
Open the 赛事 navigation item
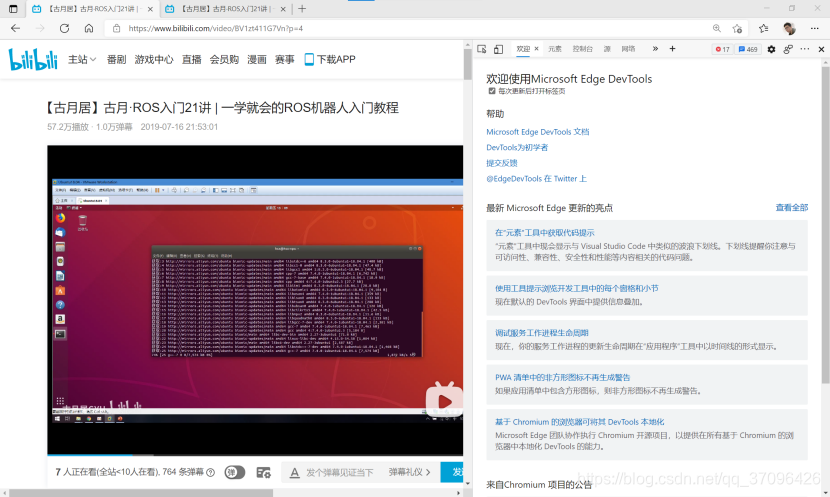[x=284, y=59]
